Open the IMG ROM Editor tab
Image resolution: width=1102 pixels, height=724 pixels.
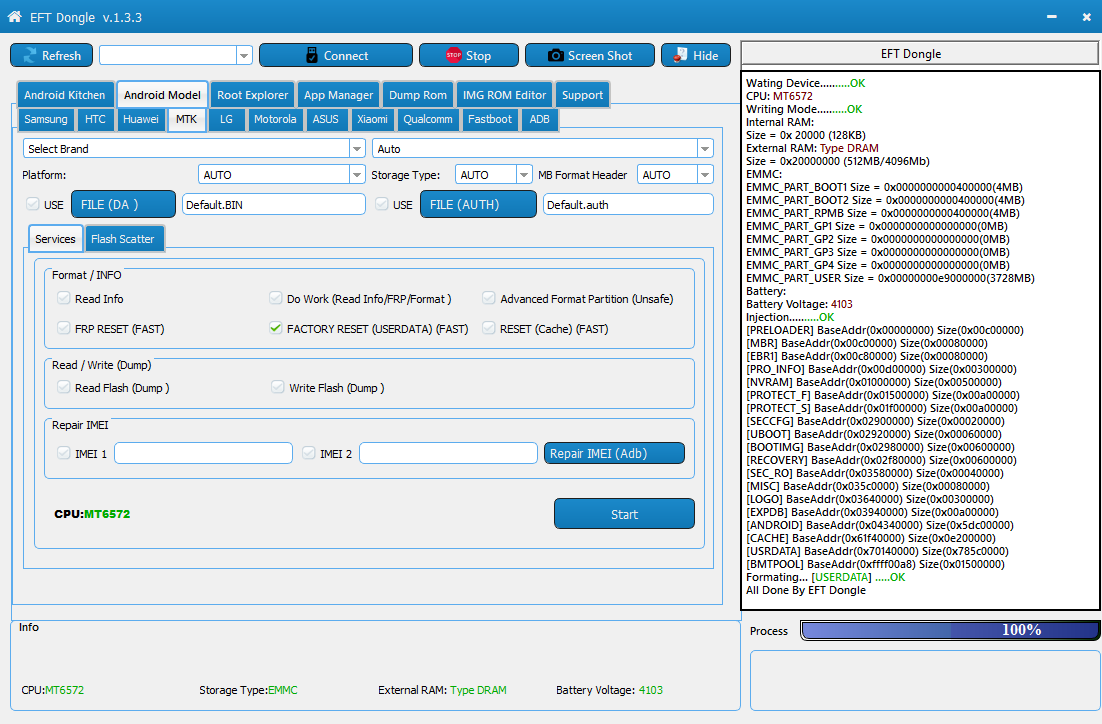[x=504, y=95]
